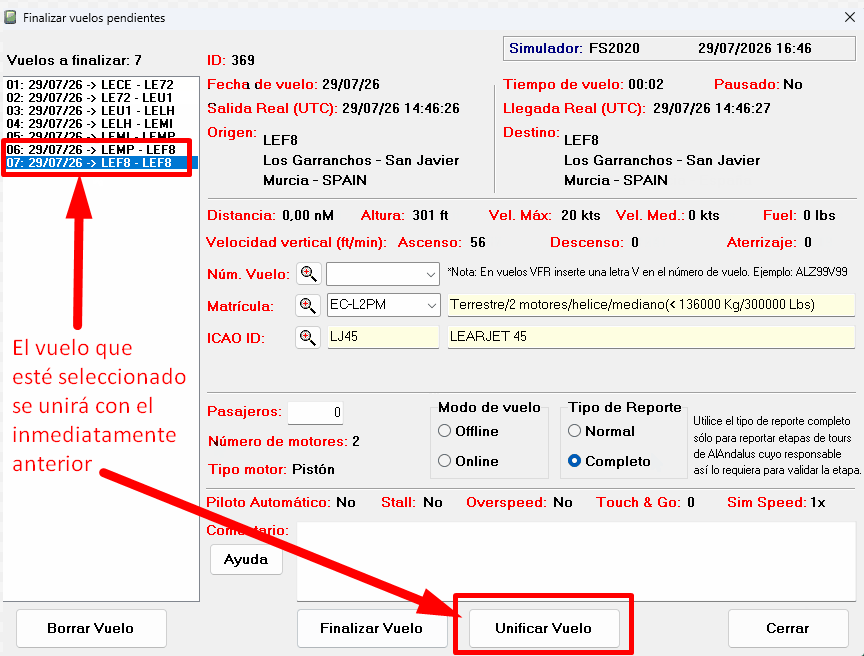Click the Finalizar Vuelo button
864x656 pixels.
[371, 628]
